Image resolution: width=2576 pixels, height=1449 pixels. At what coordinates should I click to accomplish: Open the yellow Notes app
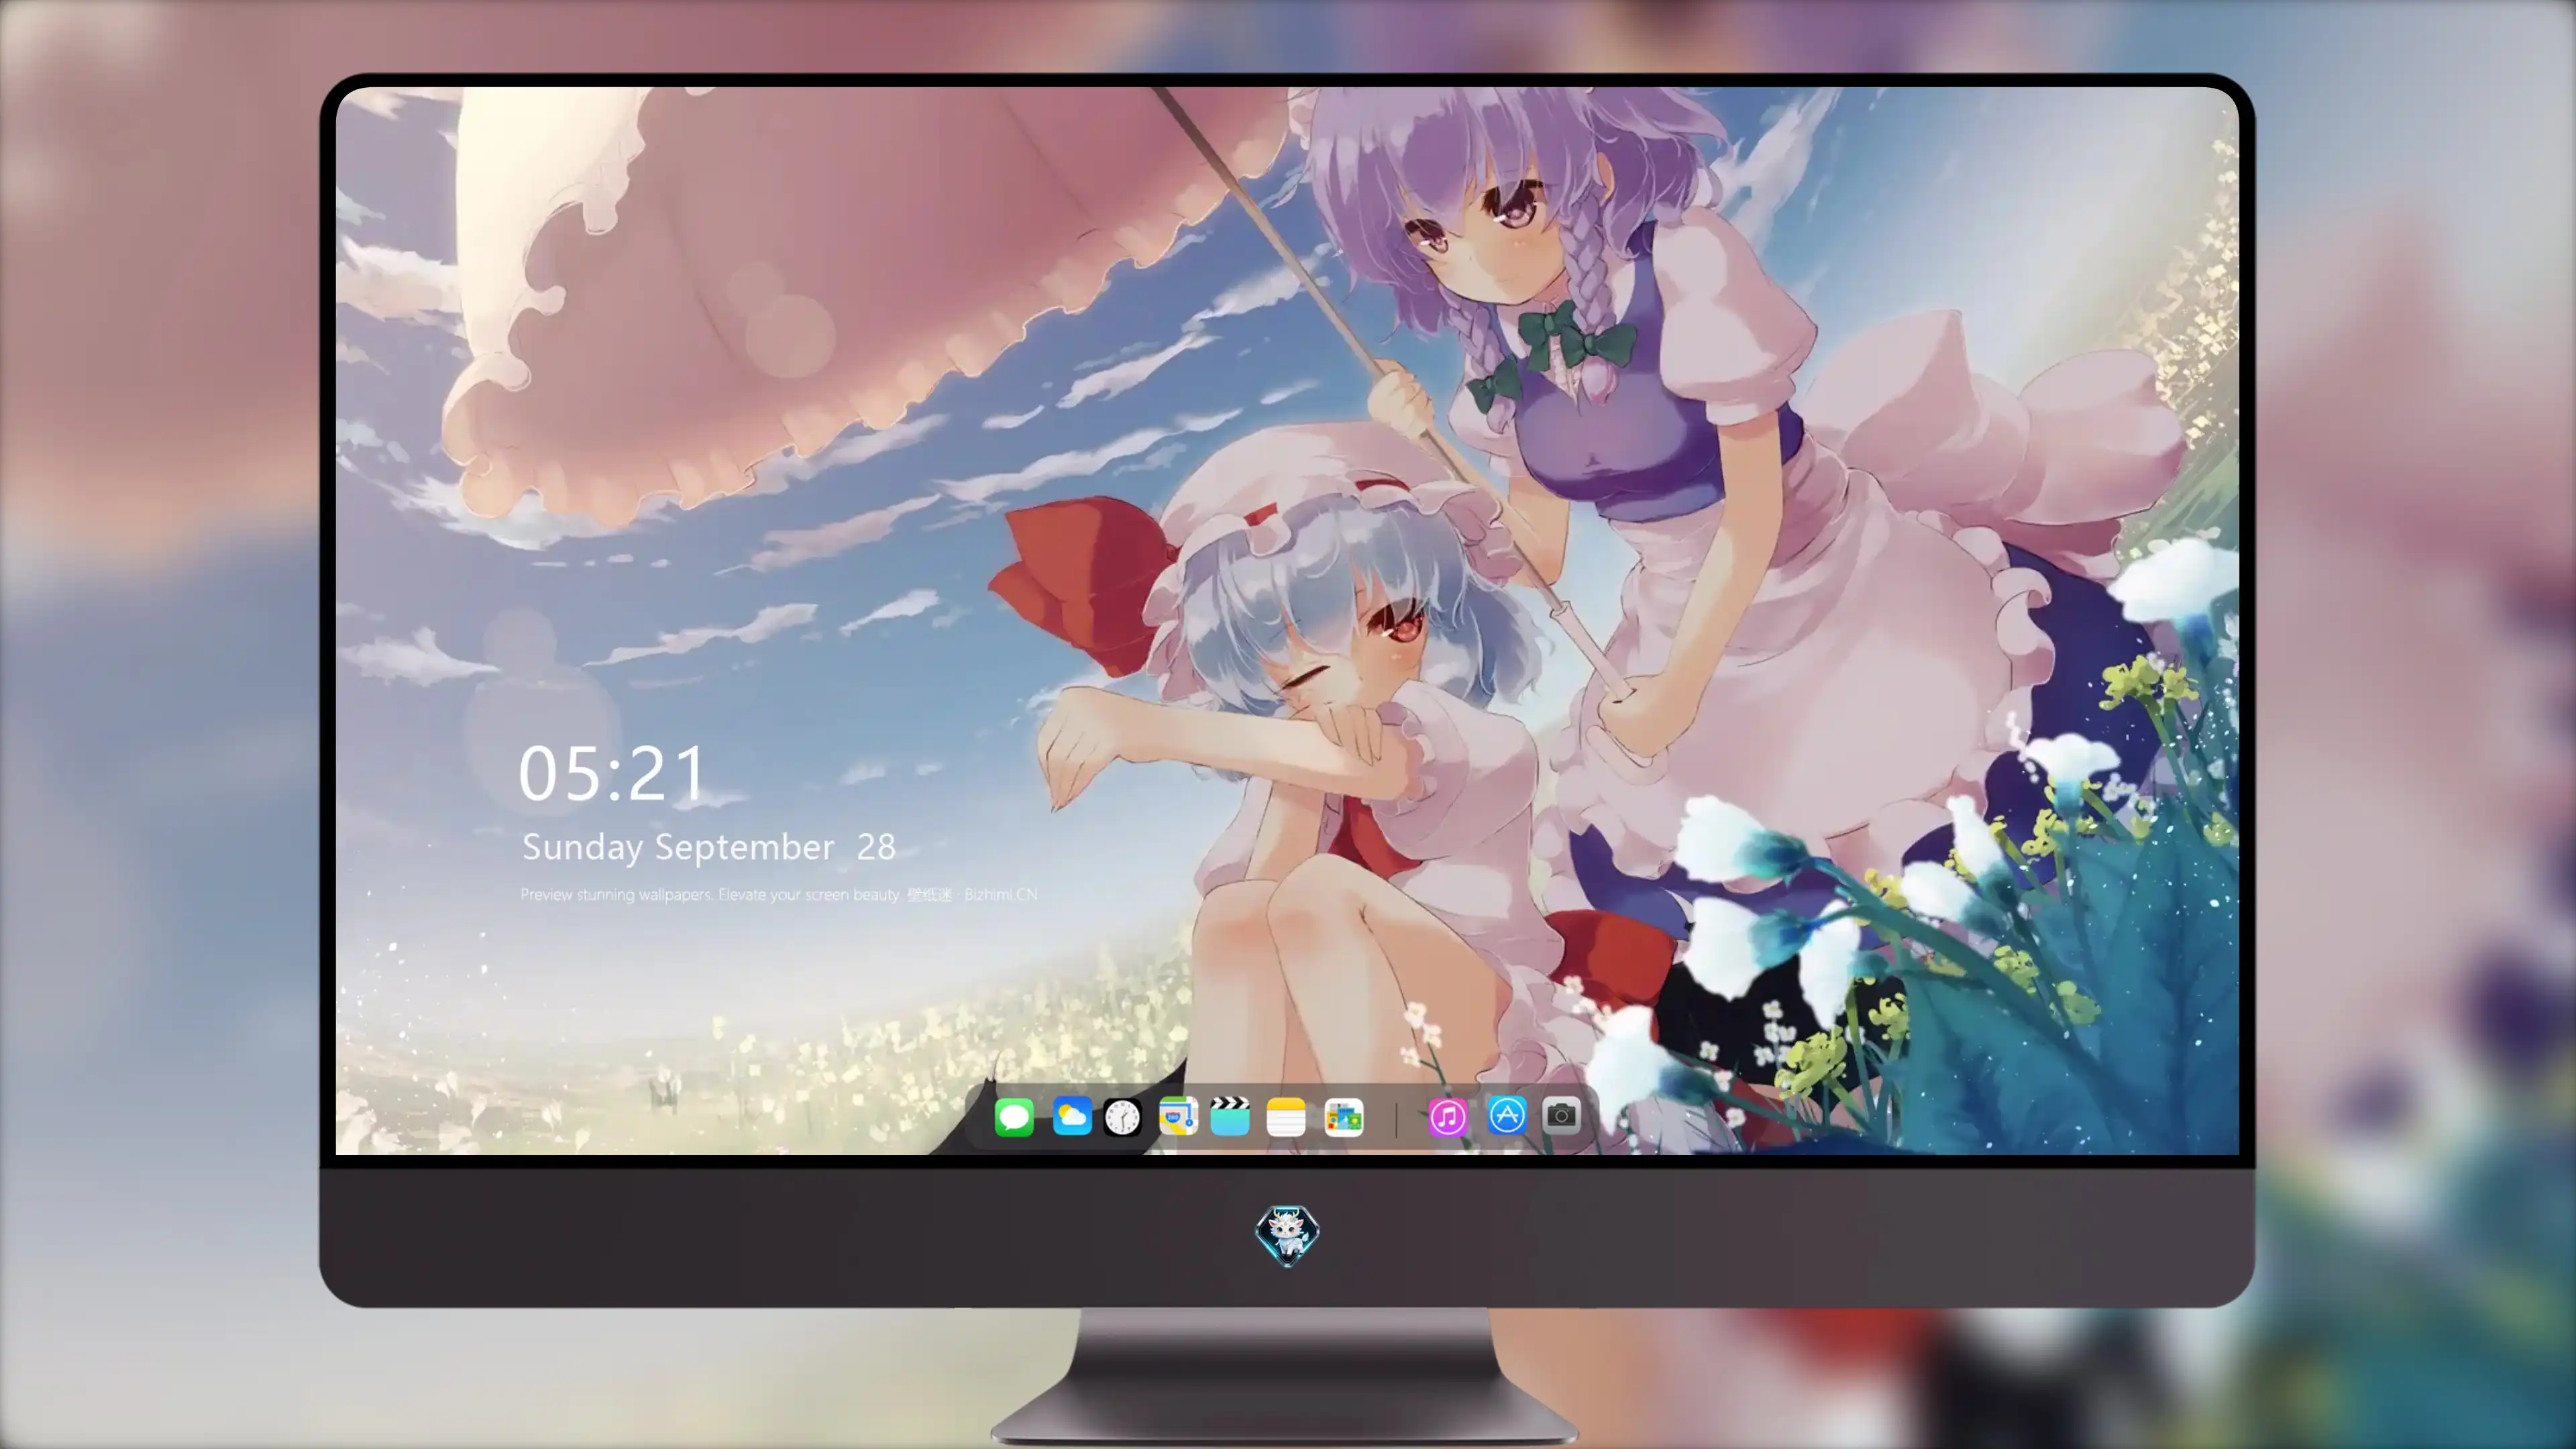point(1286,1117)
